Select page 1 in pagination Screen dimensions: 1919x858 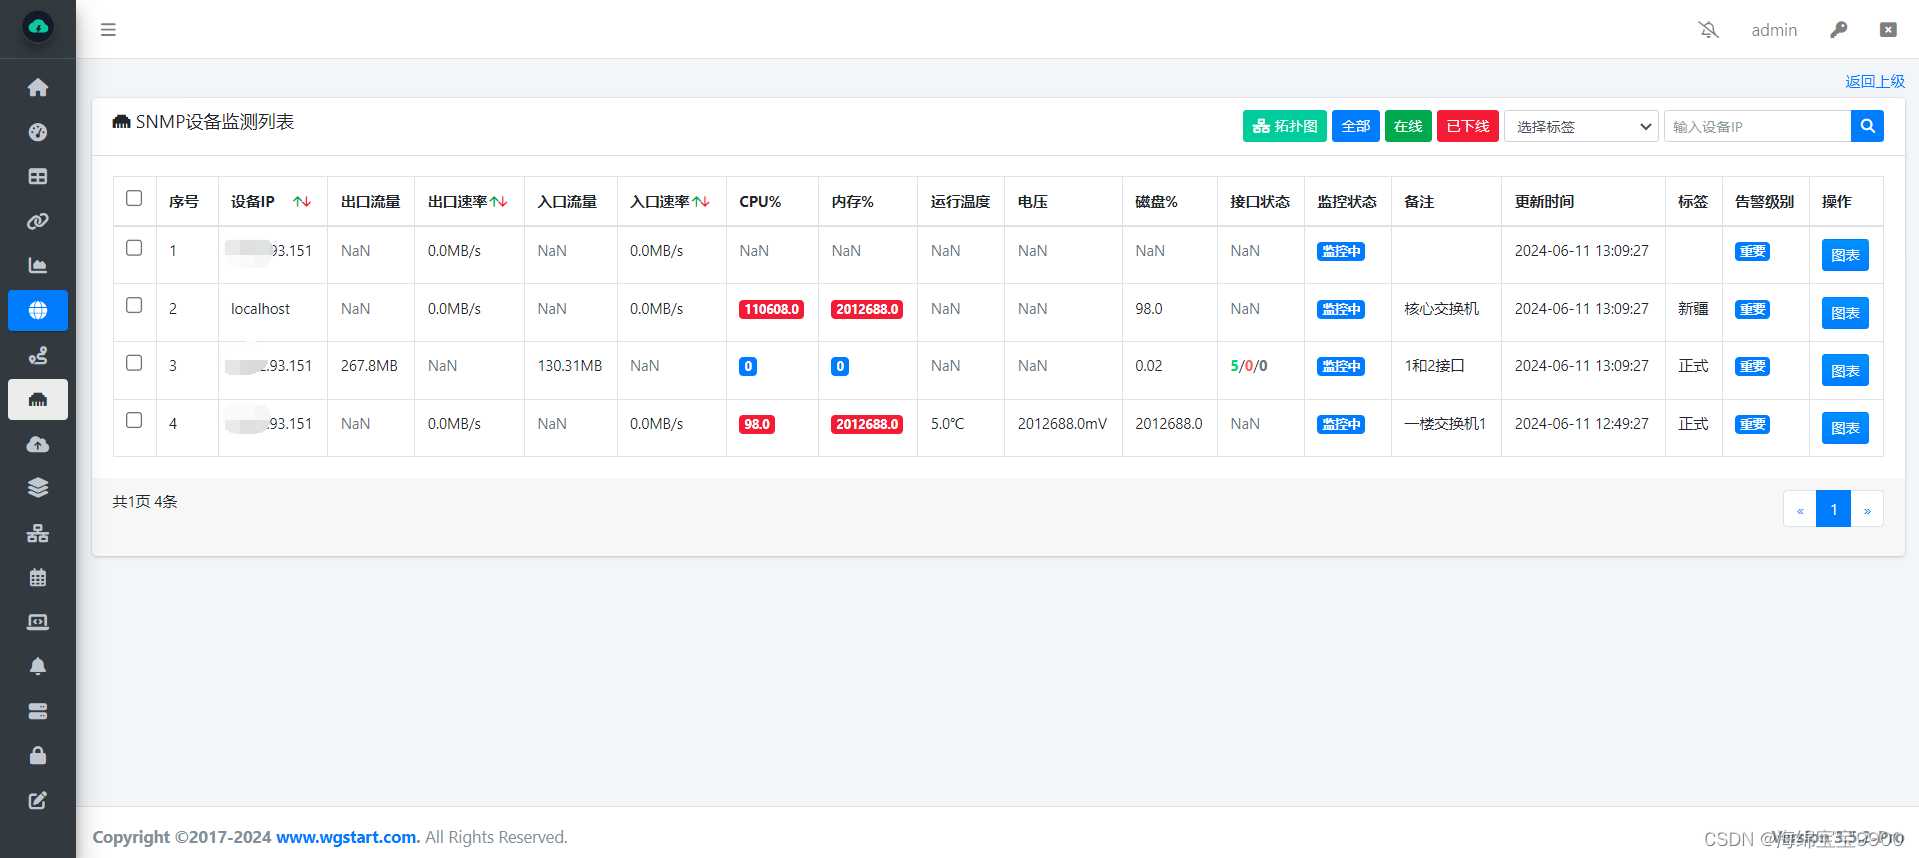pyautogui.click(x=1834, y=509)
